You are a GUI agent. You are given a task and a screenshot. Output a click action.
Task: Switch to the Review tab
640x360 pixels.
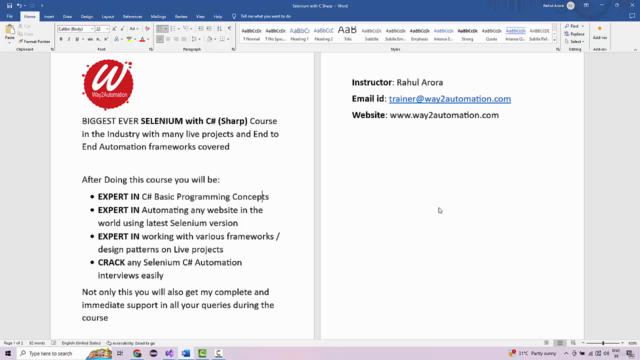(x=181, y=16)
